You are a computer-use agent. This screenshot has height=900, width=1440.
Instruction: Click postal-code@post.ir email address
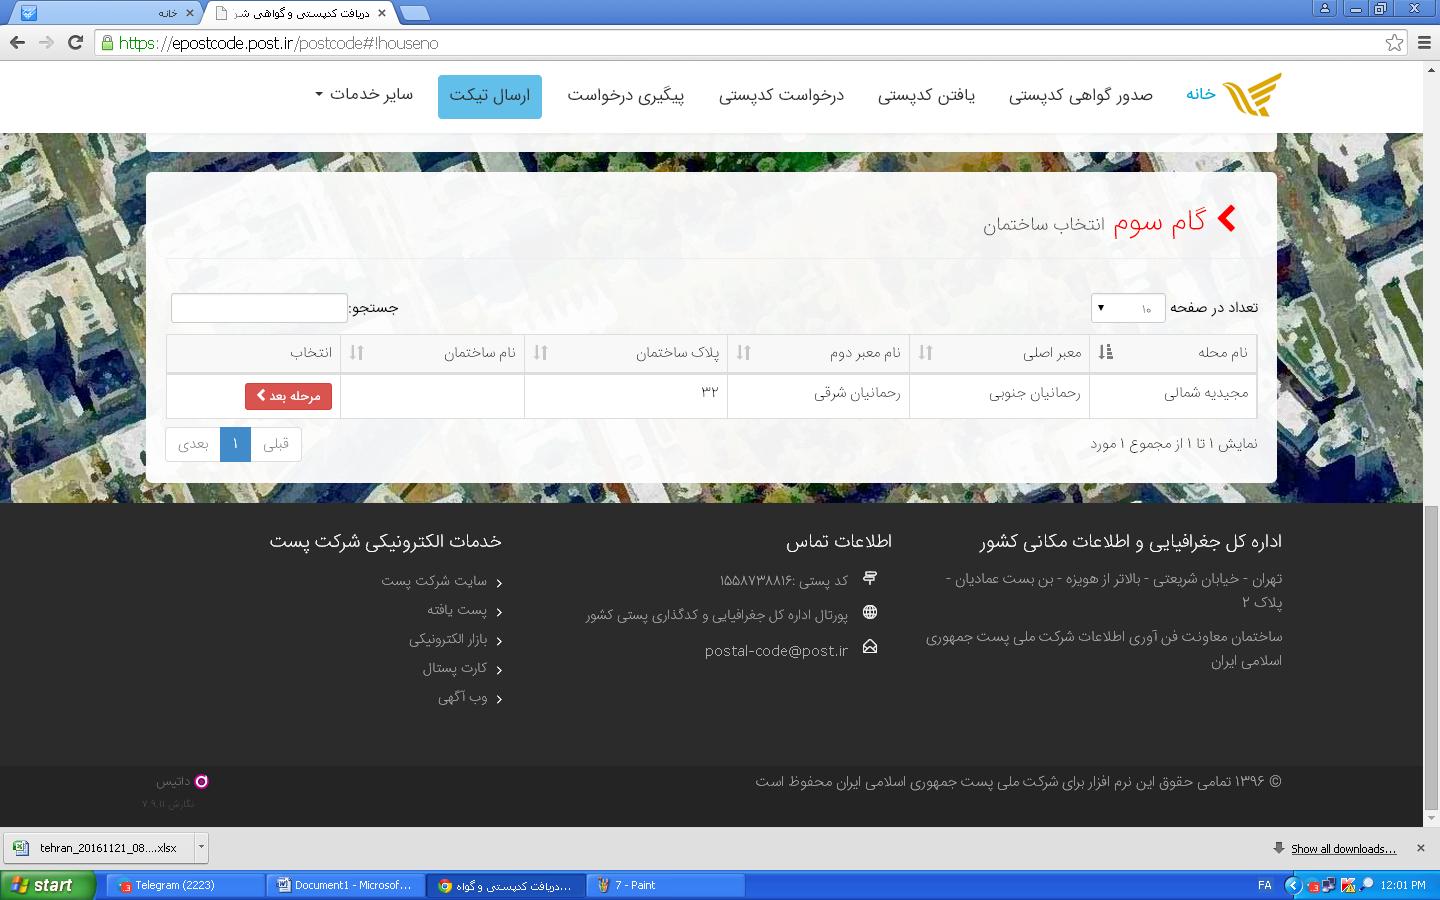[776, 650]
